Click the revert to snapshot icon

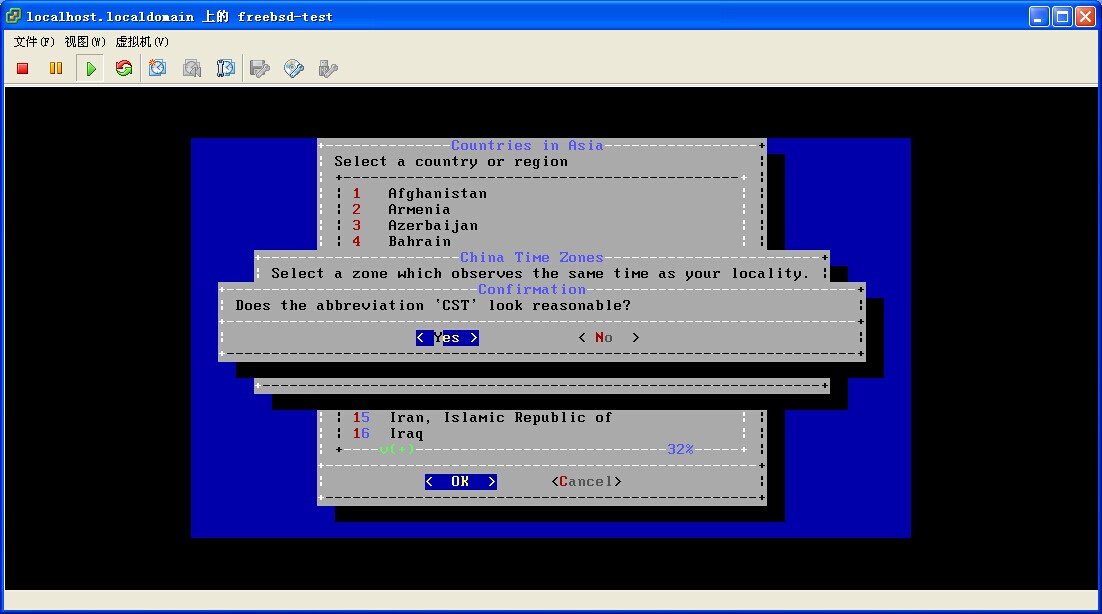pyautogui.click(x=192, y=68)
